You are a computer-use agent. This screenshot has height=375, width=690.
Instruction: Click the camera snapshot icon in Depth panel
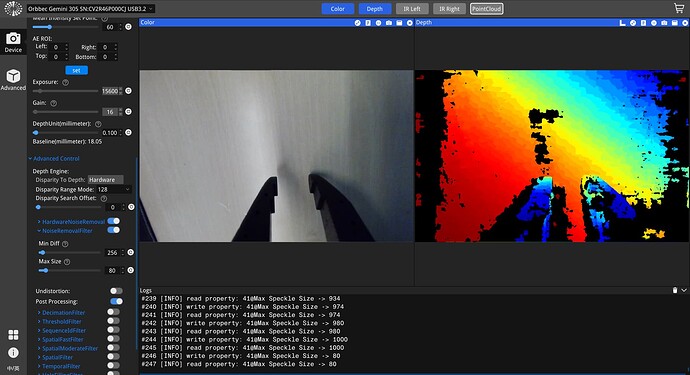664,22
